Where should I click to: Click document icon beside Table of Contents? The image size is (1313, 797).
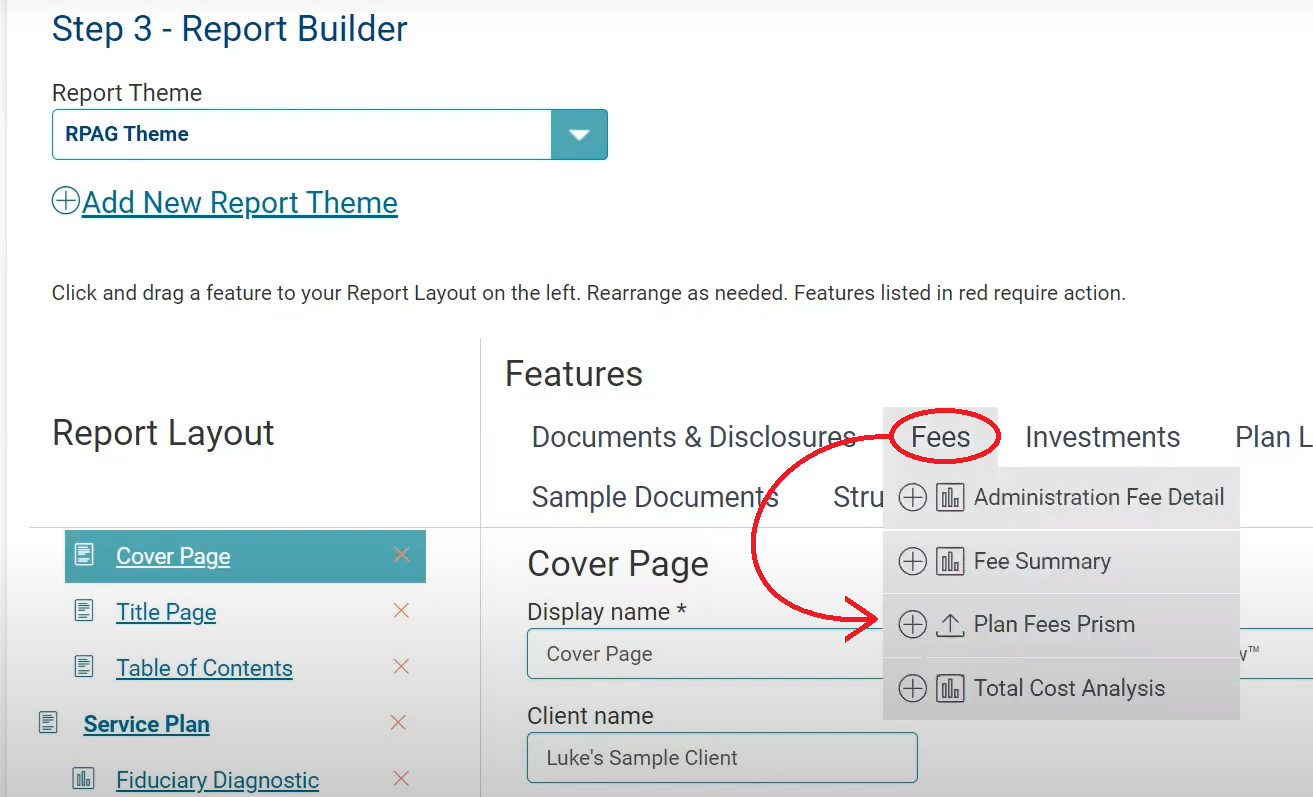tap(85, 665)
